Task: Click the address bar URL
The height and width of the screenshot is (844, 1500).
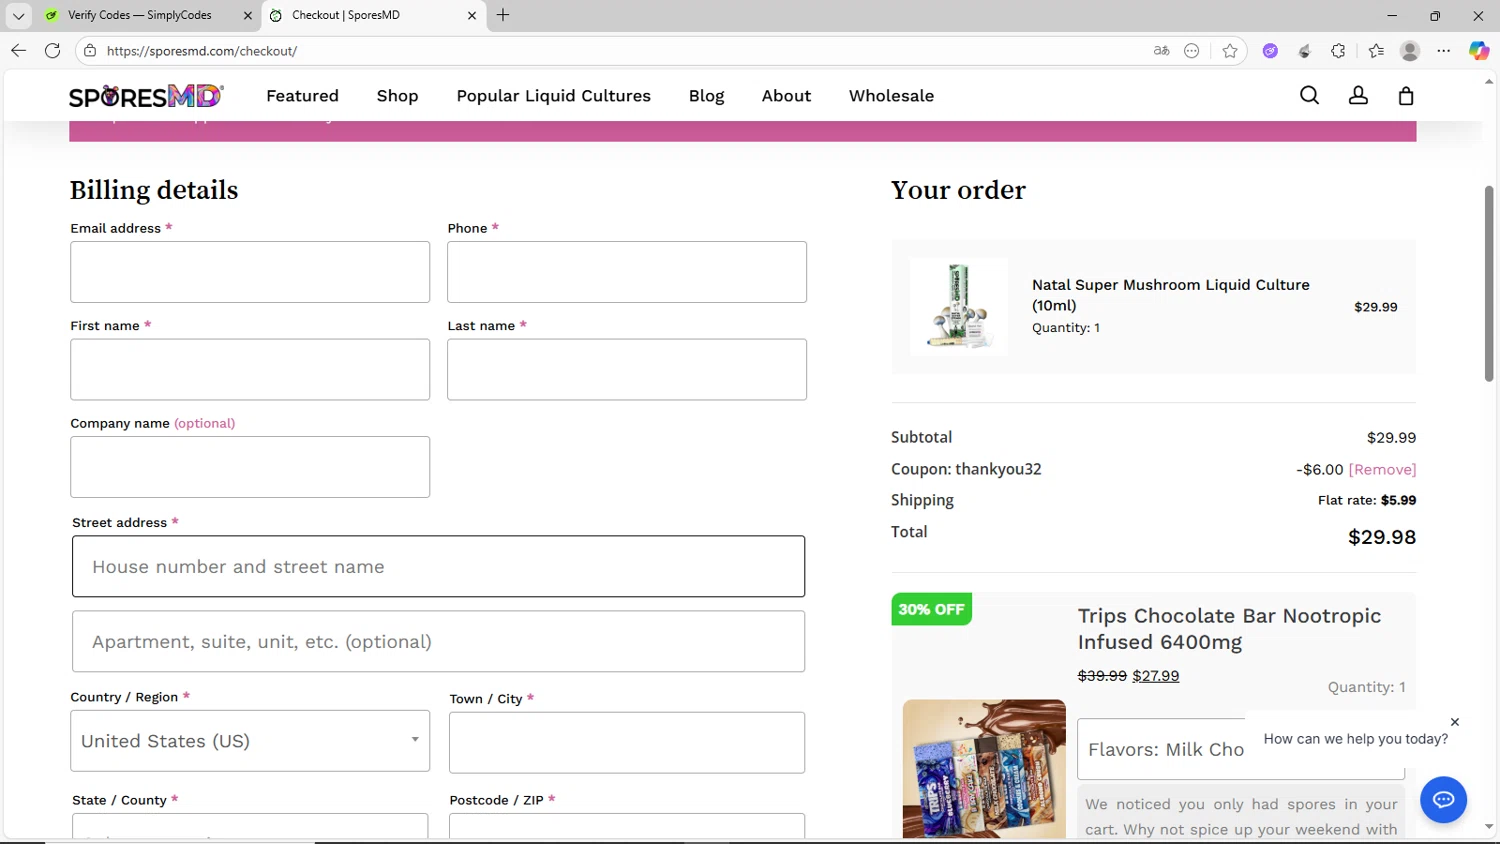Action: pos(202,51)
